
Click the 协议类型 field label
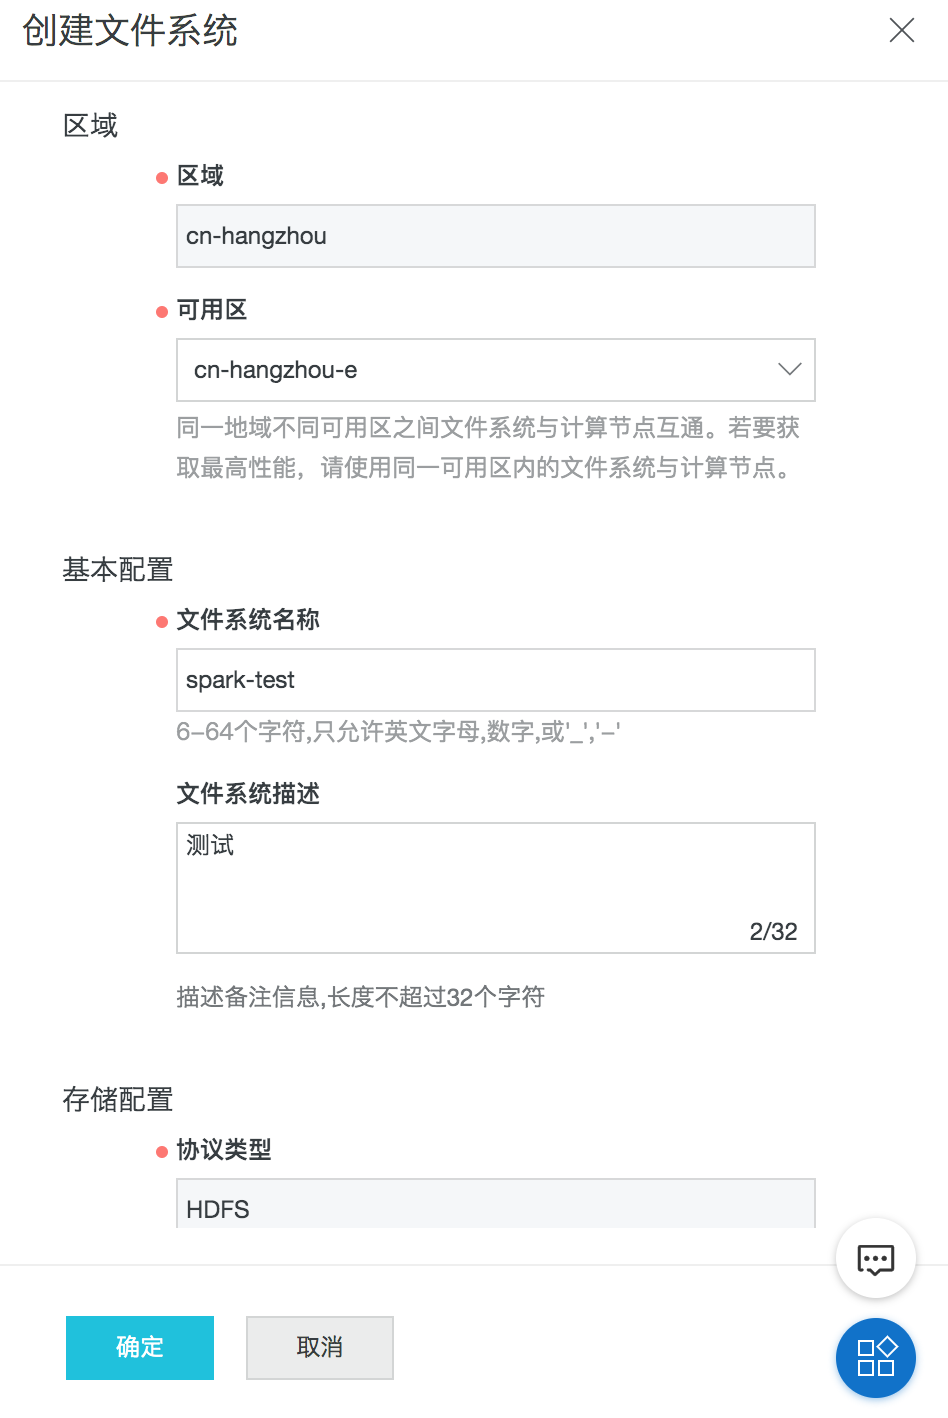point(224,1150)
